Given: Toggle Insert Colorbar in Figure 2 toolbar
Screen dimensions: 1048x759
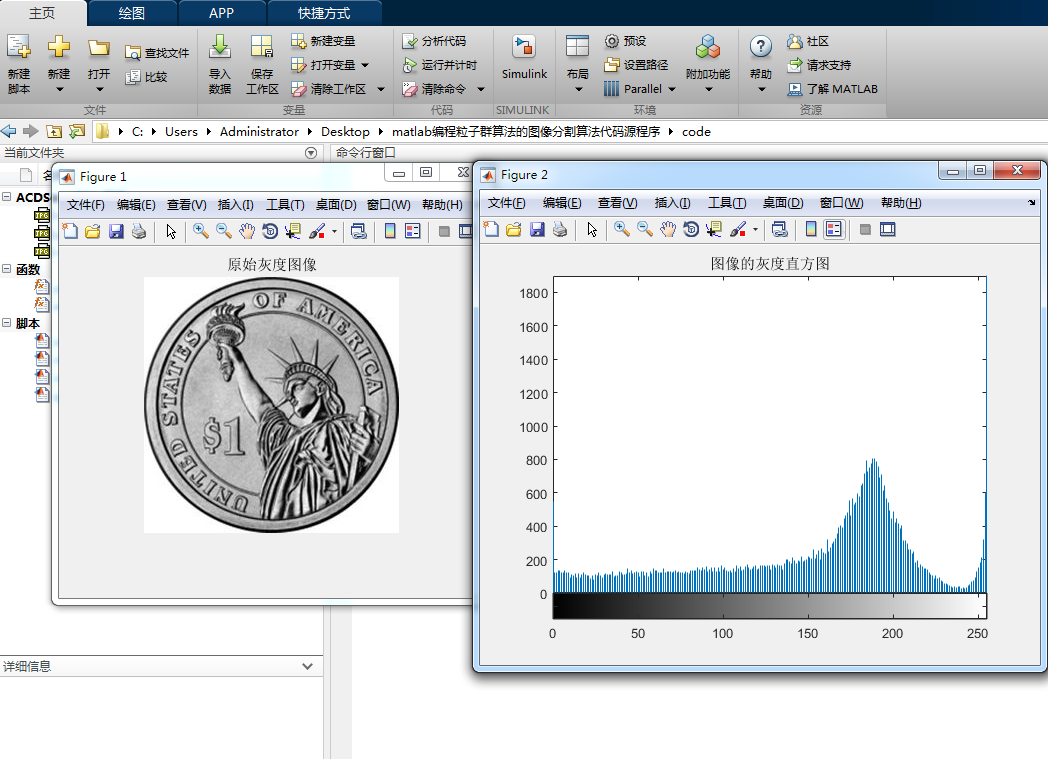Looking at the screenshot, I should (x=811, y=229).
